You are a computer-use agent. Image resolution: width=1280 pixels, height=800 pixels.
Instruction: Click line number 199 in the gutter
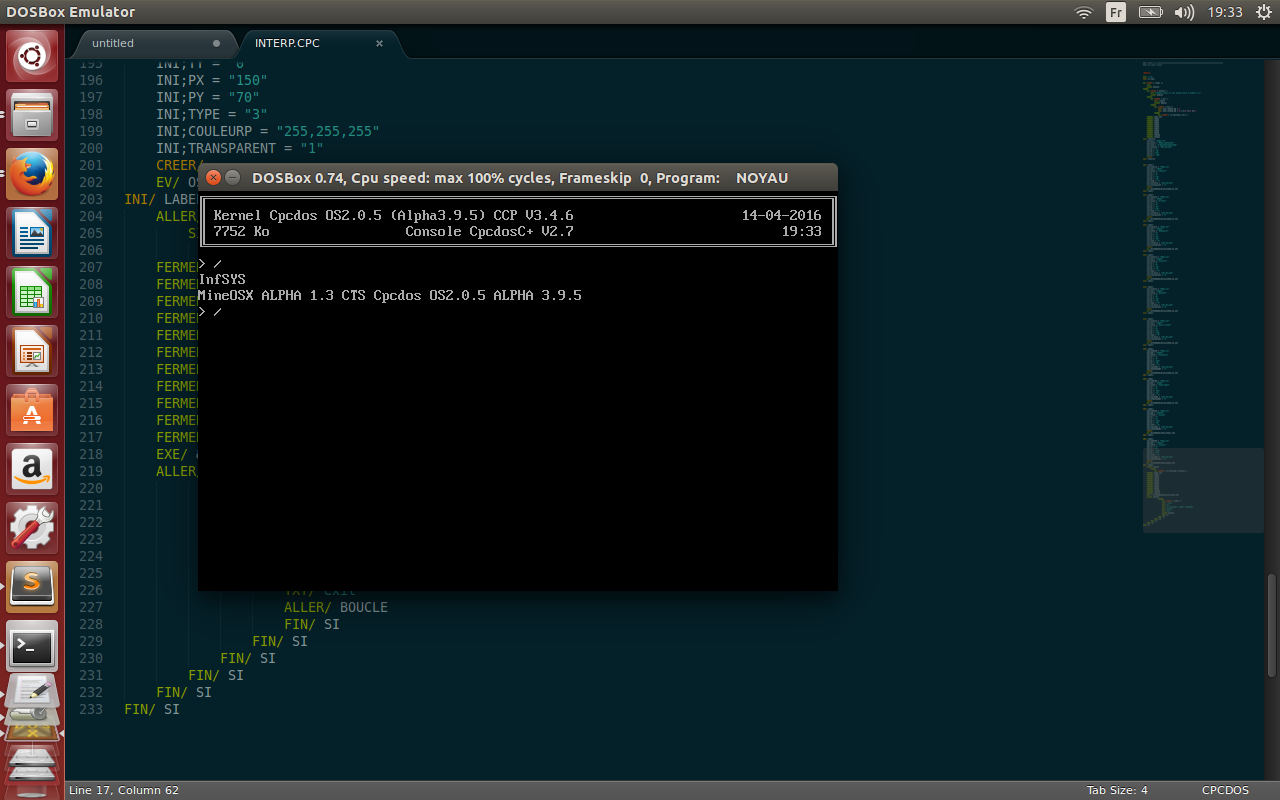click(90, 131)
